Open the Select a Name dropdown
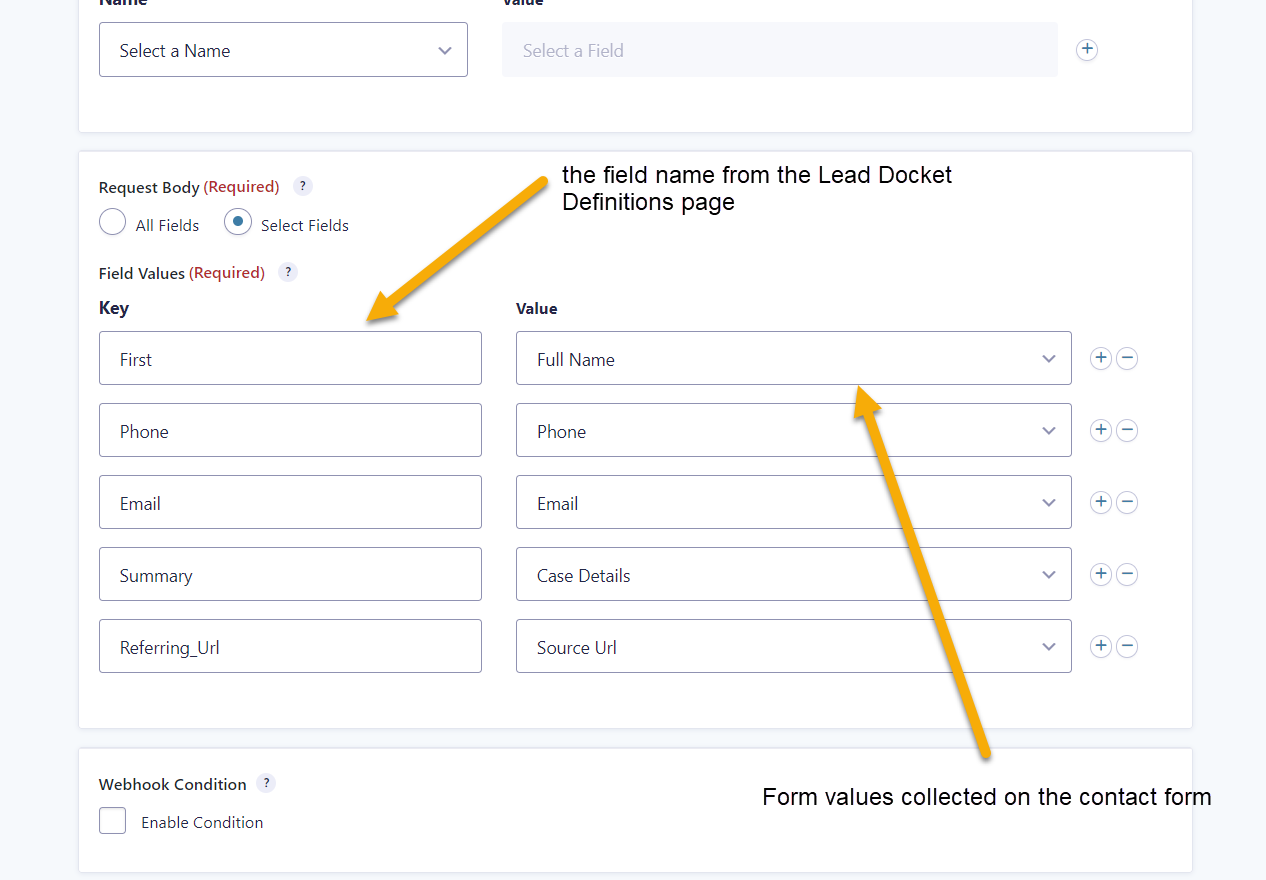The height and width of the screenshot is (880, 1266). [x=283, y=49]
